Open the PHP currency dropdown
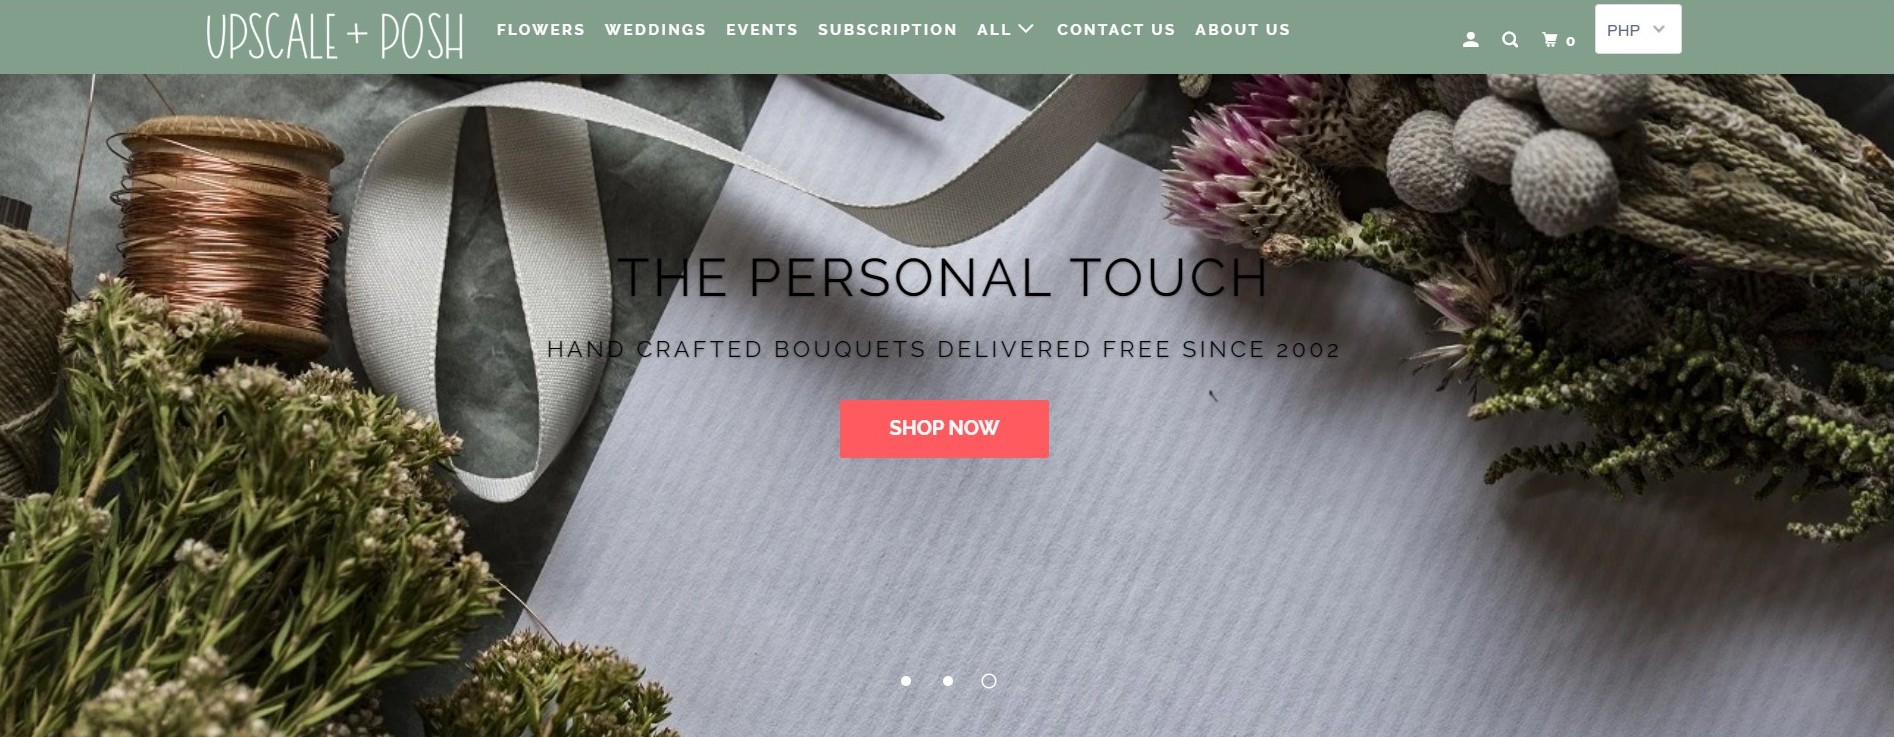Screen dimensions: 1894x737 pos(1637,30)
